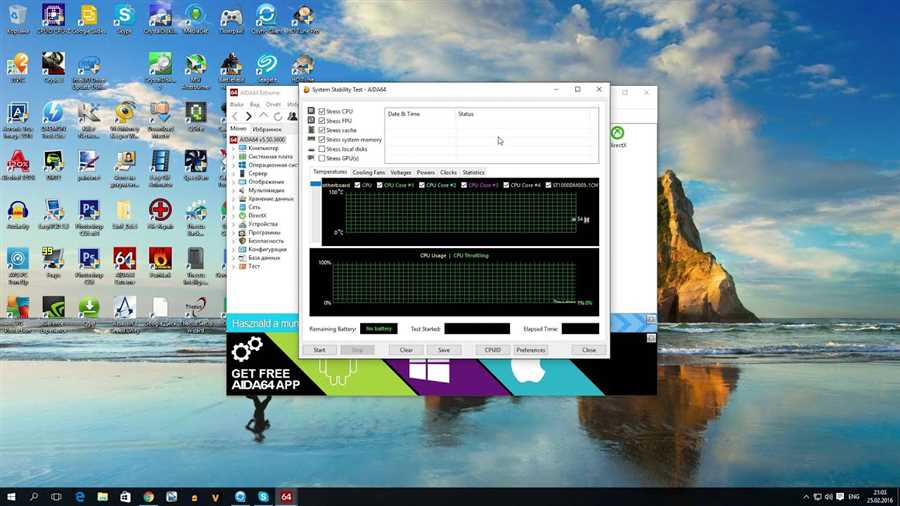
Task: Click the Save button
Action: click(444, 349)
